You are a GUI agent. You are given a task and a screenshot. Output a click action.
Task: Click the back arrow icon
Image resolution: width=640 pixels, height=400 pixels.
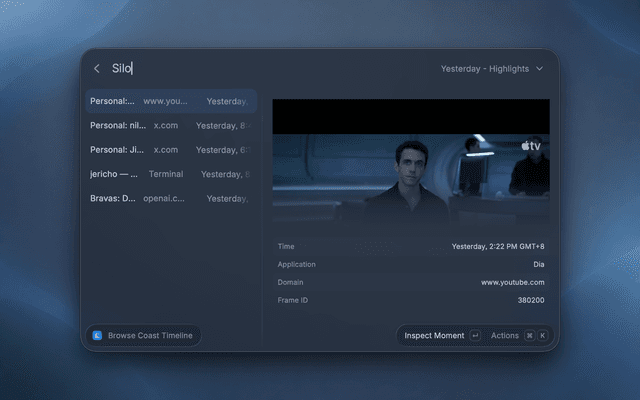(x=97, y=69)
